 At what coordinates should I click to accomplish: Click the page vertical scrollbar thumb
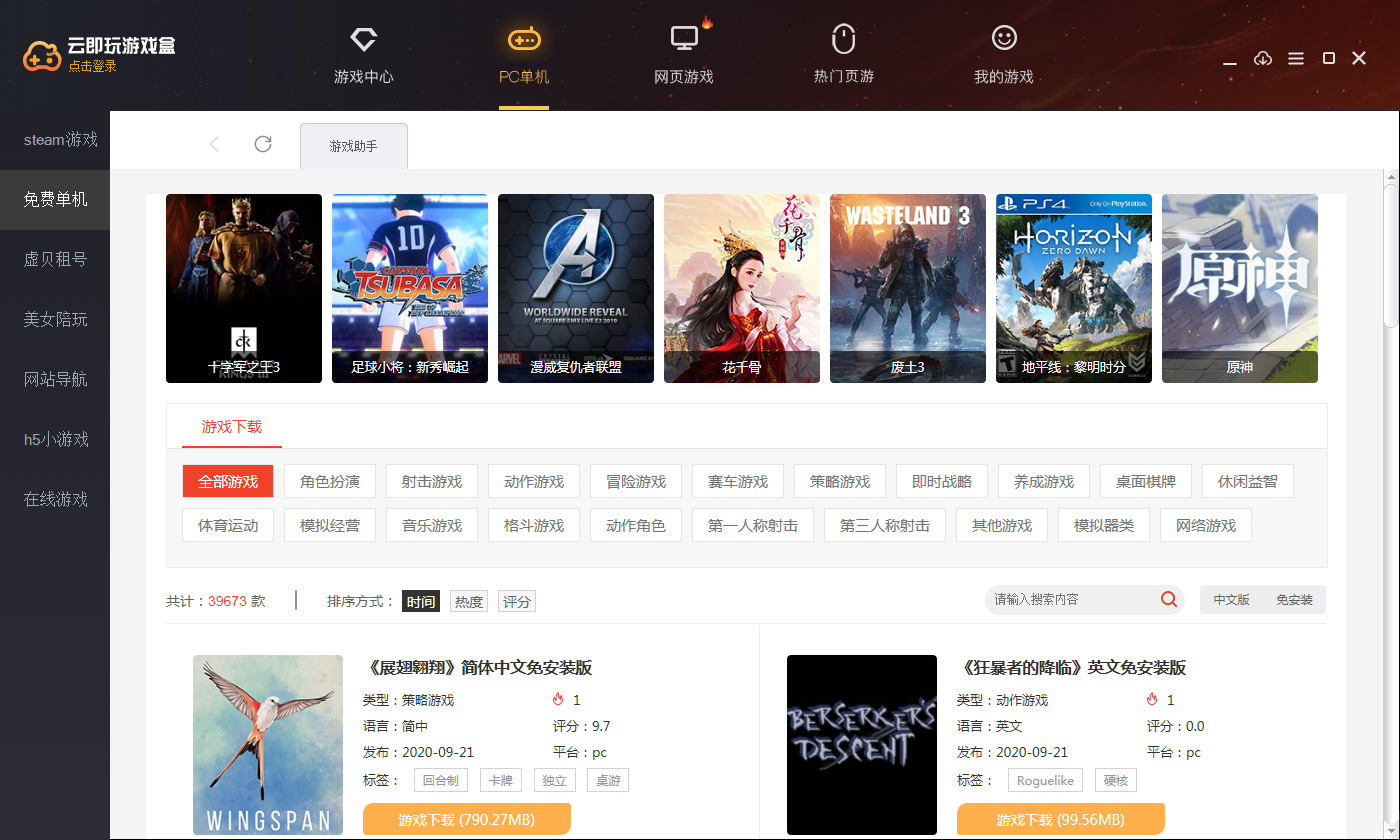(1391, 255)
